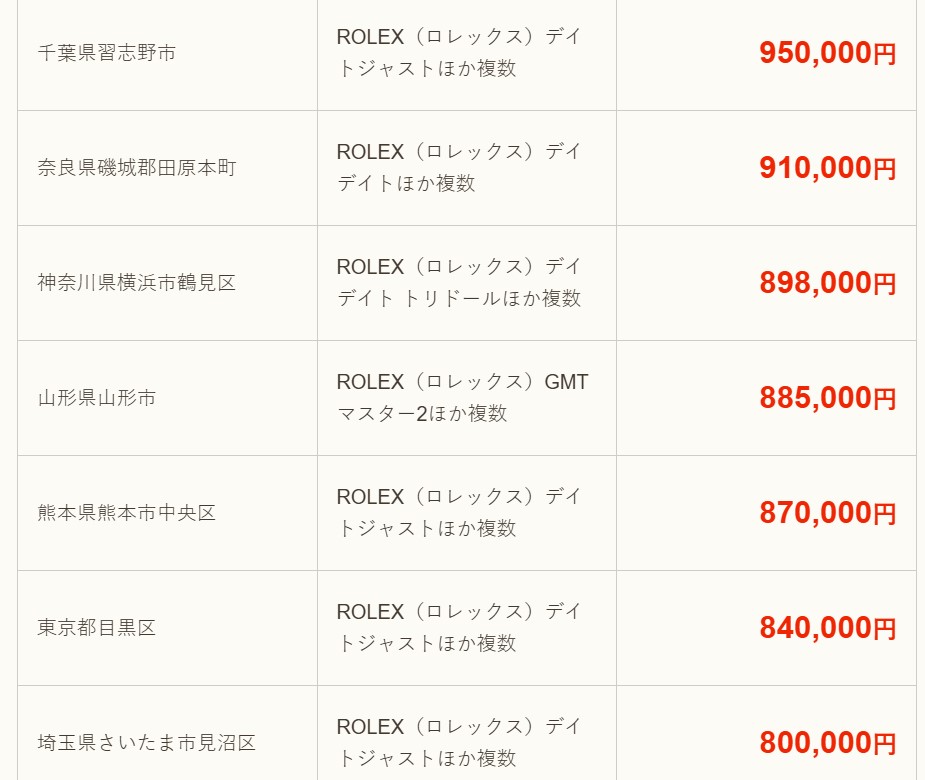Viewport: 925px width, 780px height.
Task: Click the 熊本県熊本市中央区 location cell
Action: (168, 513)
